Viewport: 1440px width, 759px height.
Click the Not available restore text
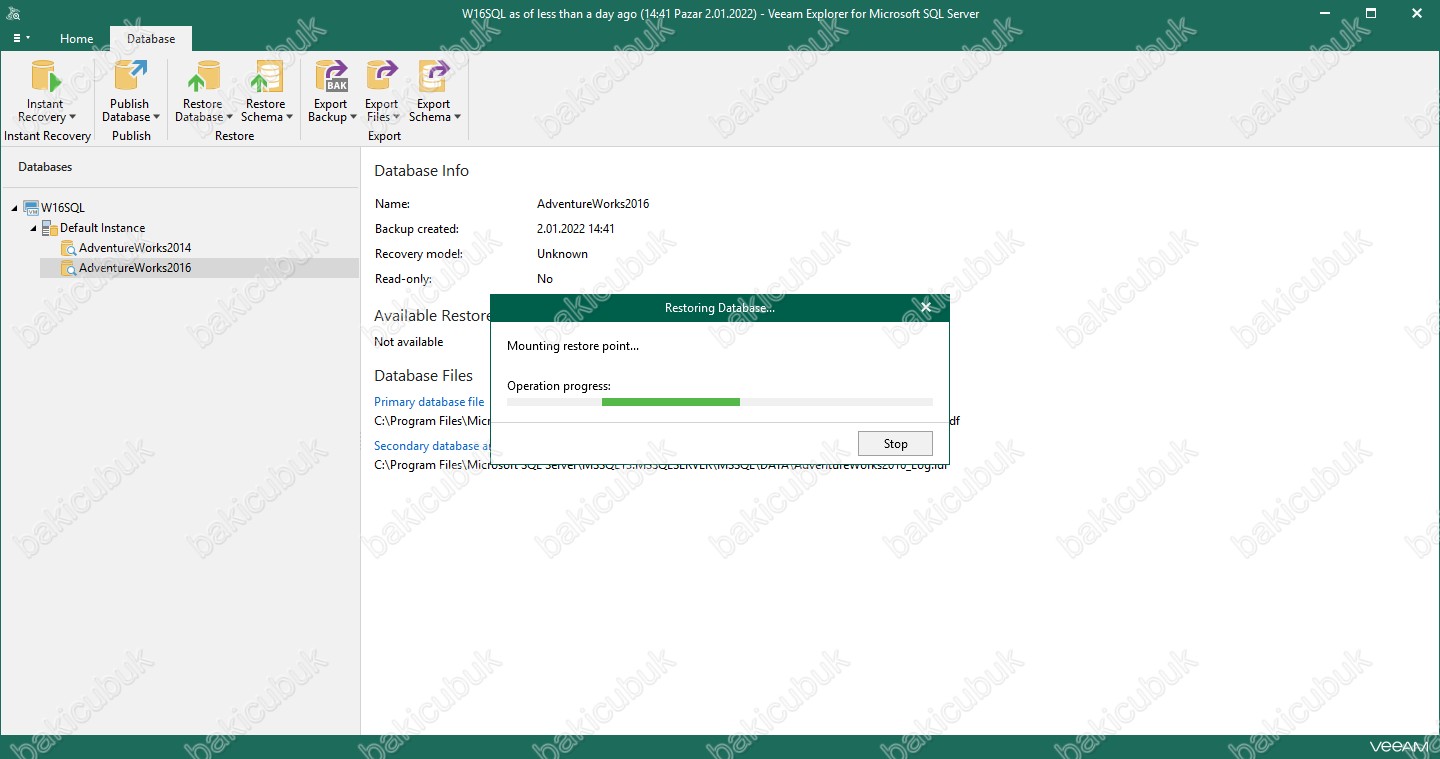tap(408, 342)
